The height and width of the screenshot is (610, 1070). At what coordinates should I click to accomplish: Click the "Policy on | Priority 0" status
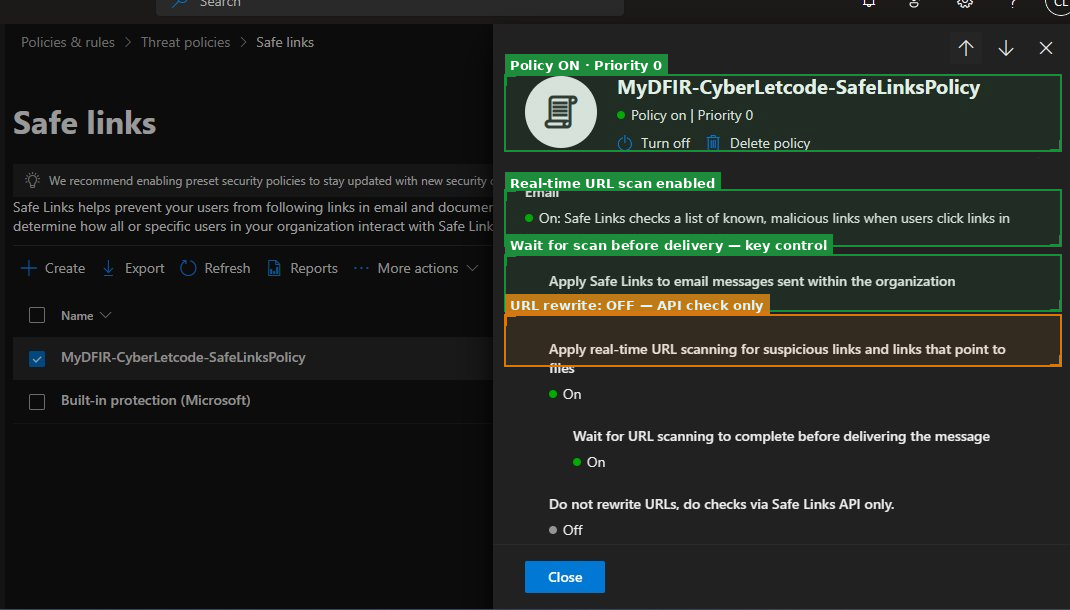pyautogui.click(x=692, y=115)
